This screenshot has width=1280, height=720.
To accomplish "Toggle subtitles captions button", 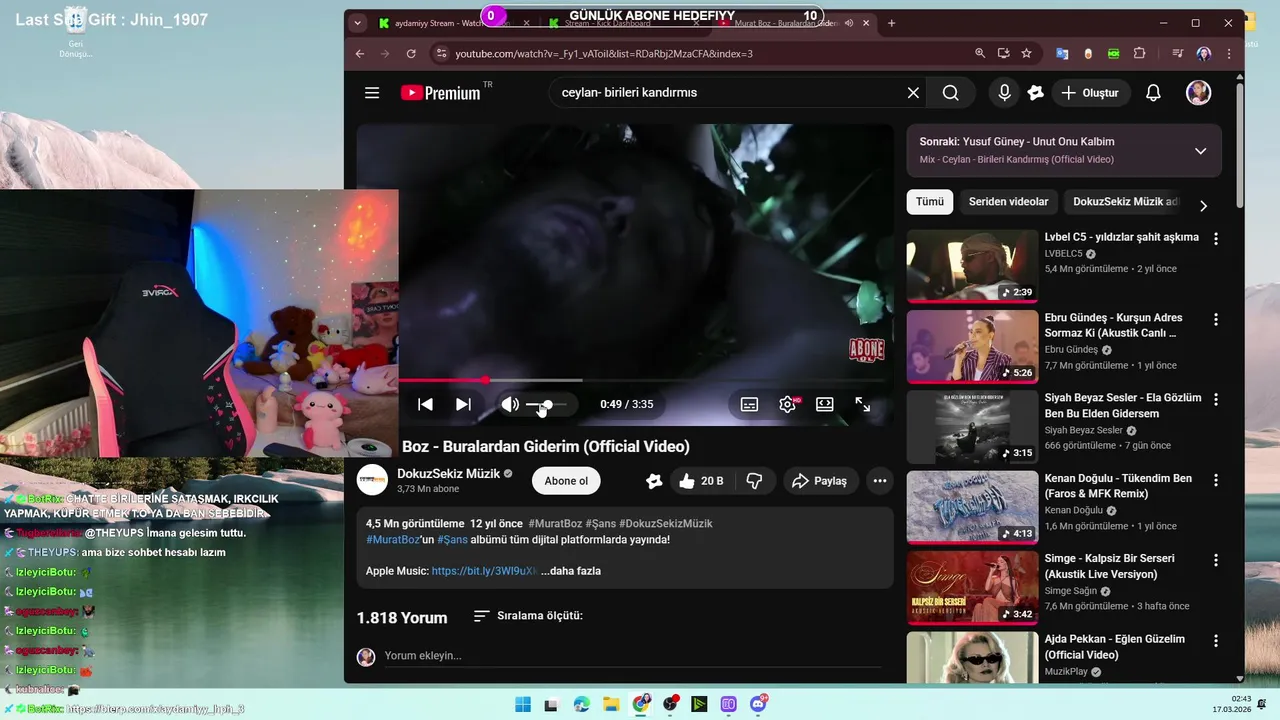I will (749, 404).
